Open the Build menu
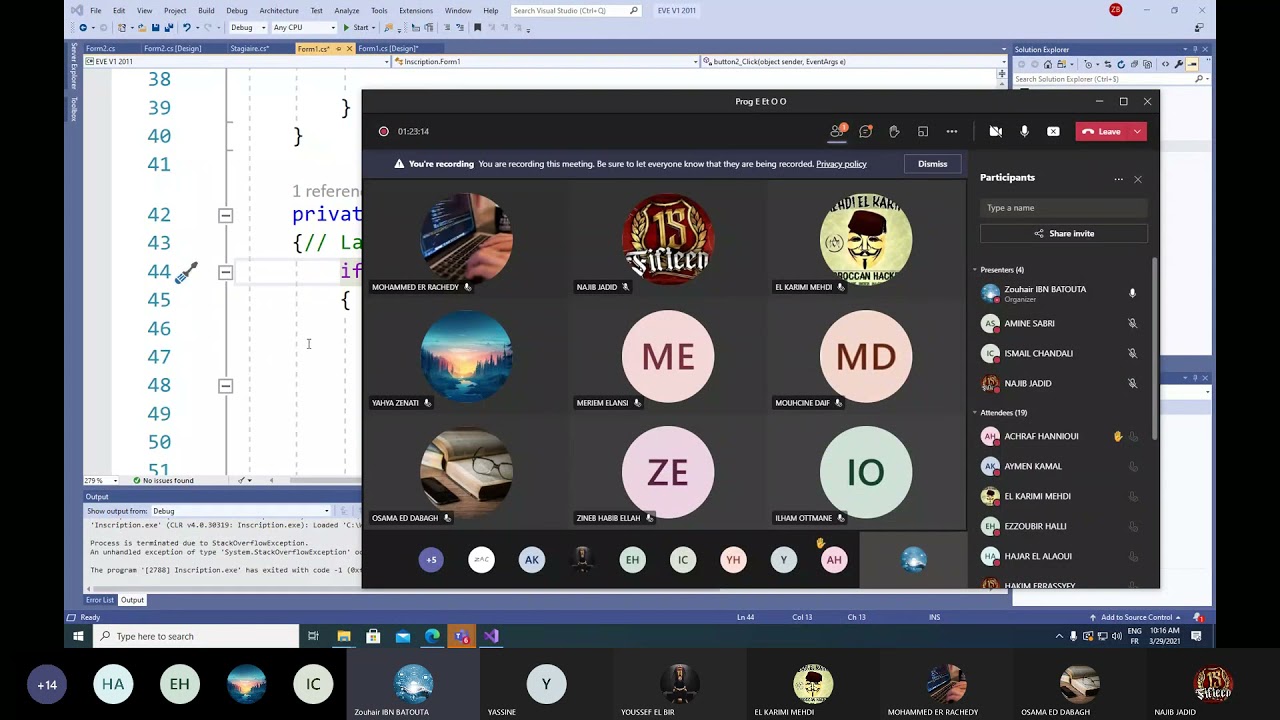The height and width of the screenshot is (720, 1280). 206,10
